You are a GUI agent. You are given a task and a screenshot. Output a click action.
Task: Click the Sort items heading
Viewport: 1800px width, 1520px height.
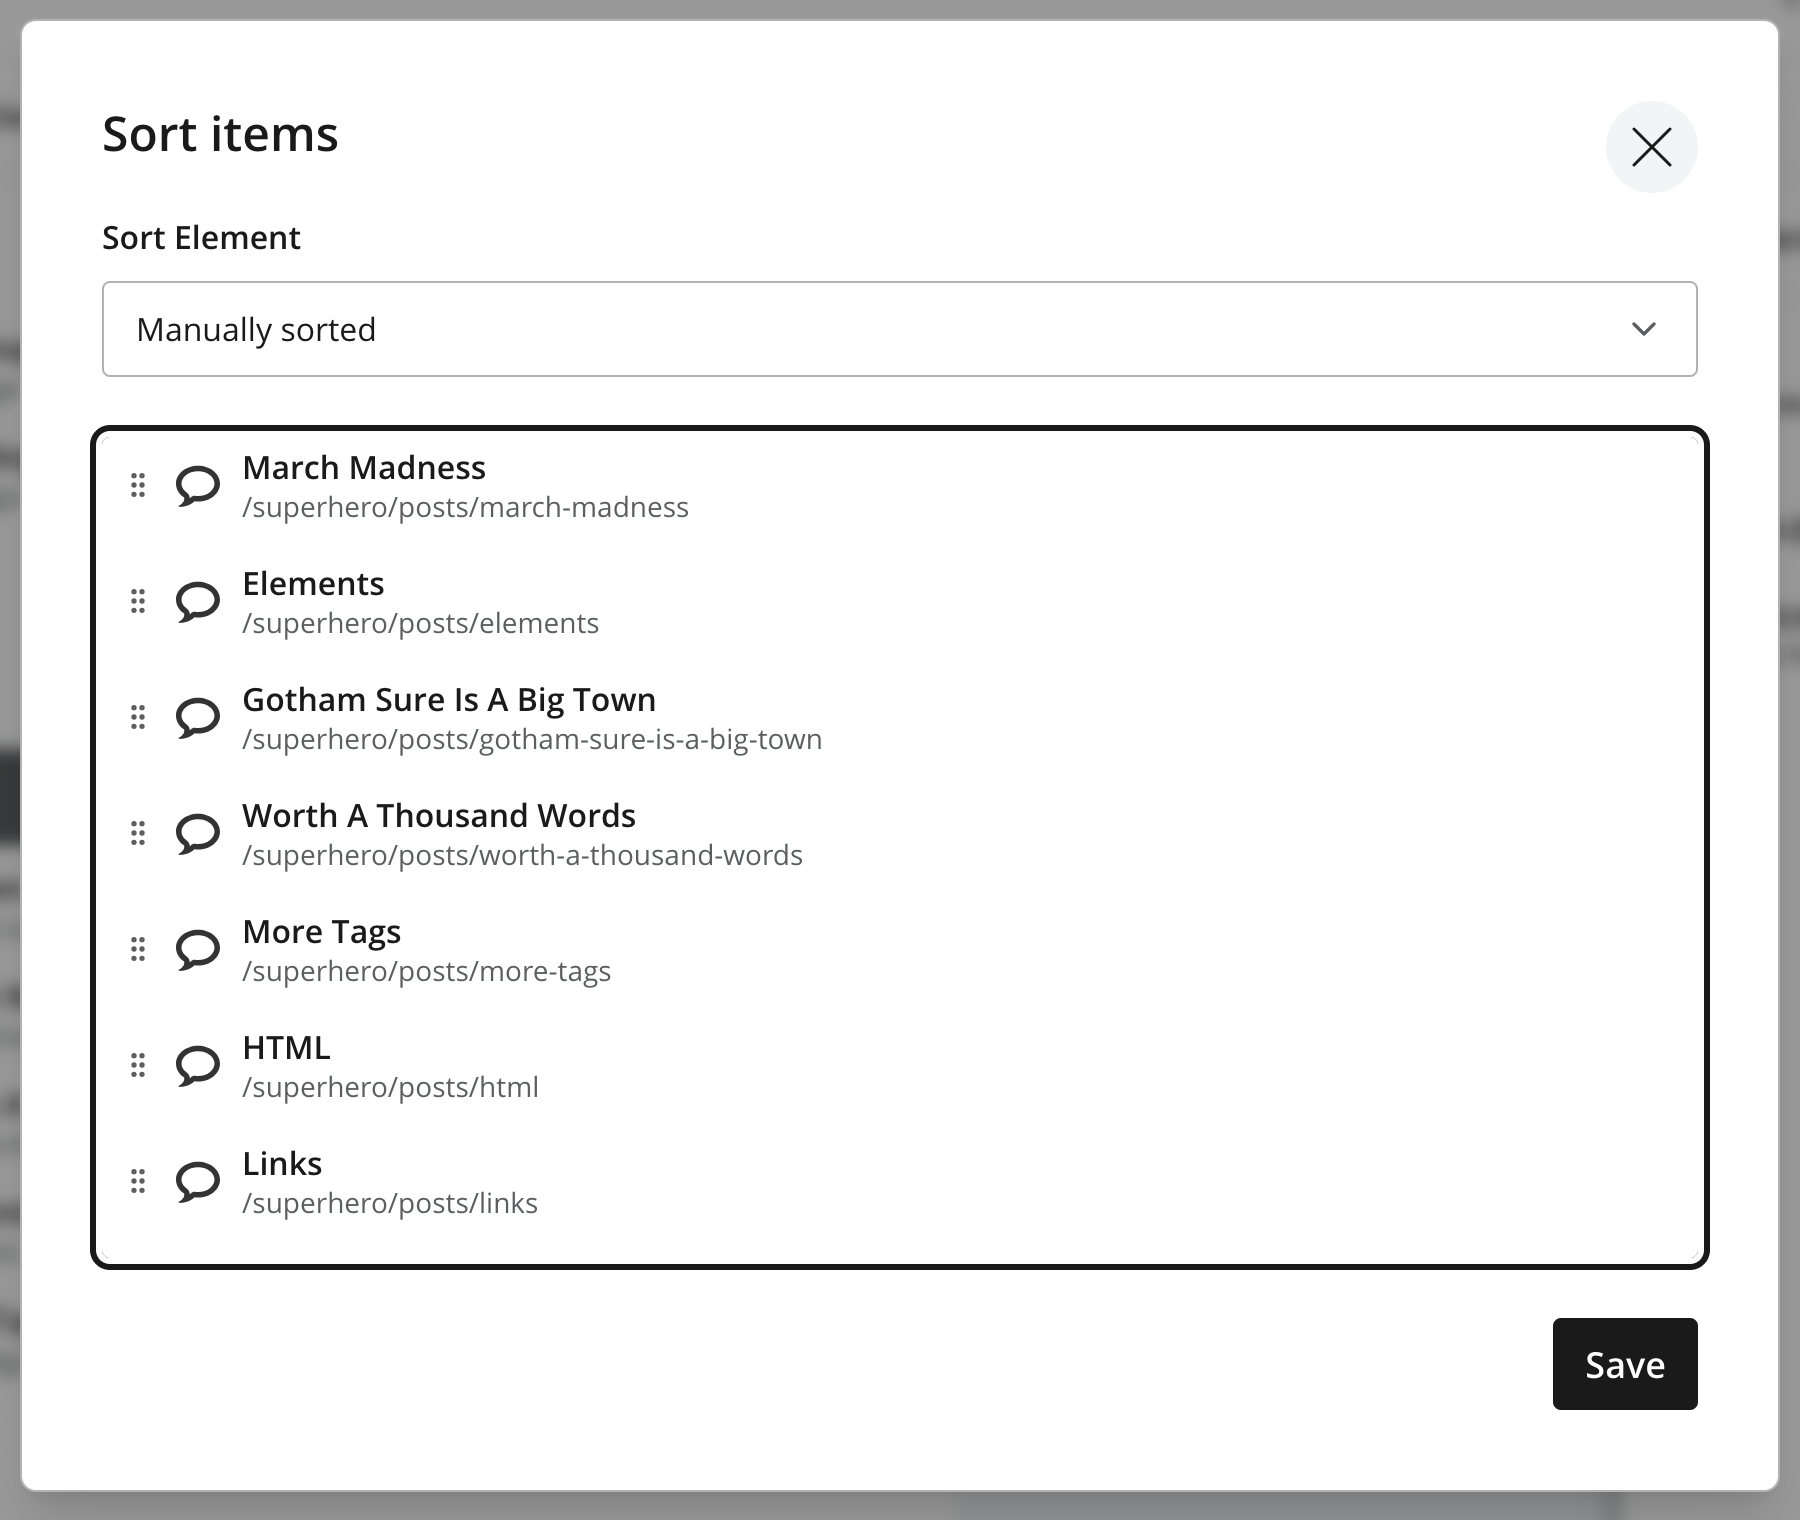point(221,134)
